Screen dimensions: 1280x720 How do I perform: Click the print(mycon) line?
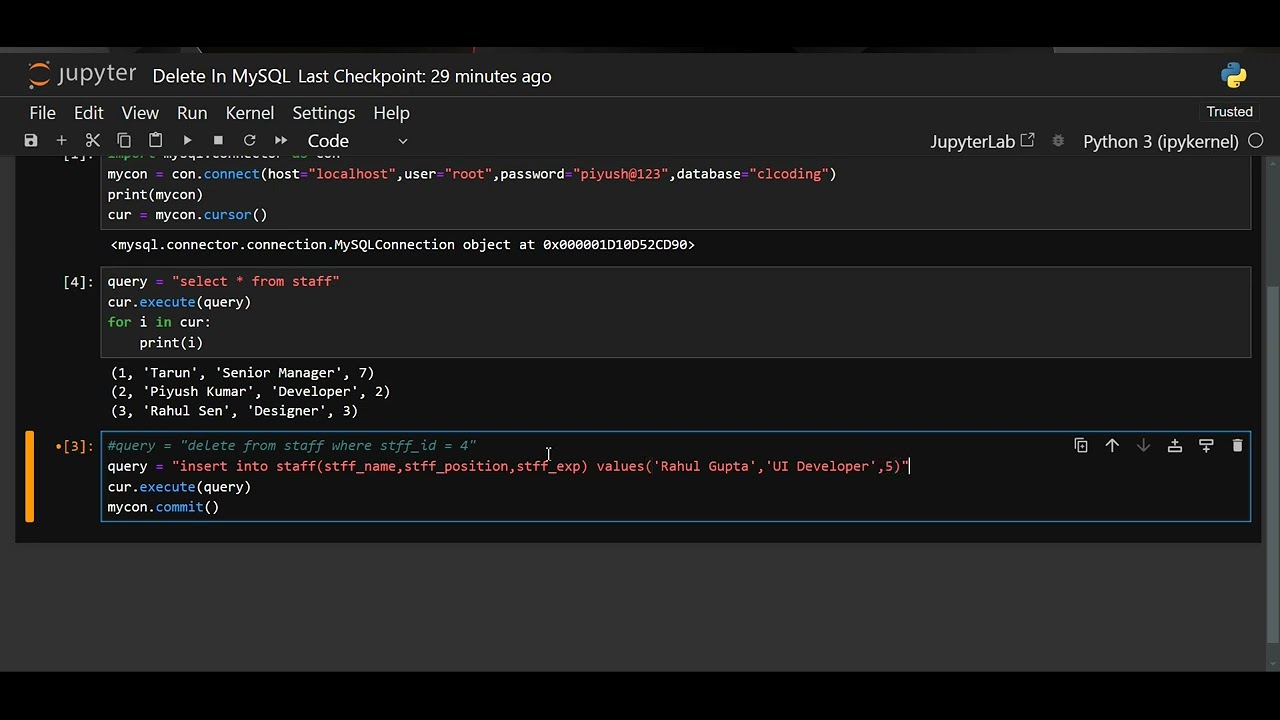tap(155, 194)
